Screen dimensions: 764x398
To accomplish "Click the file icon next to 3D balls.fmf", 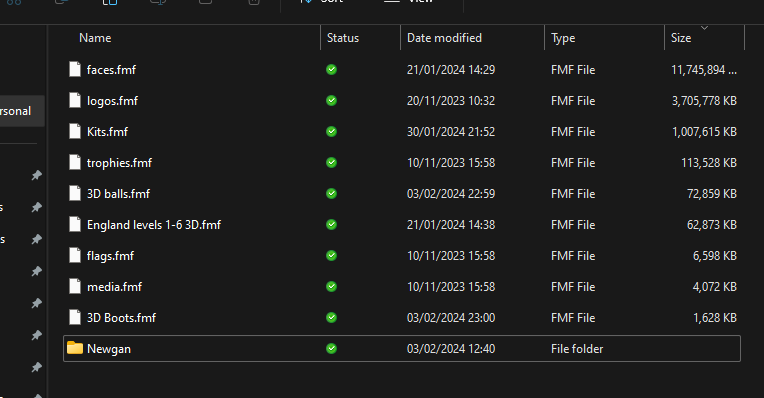I will click(x=75, y=193).
